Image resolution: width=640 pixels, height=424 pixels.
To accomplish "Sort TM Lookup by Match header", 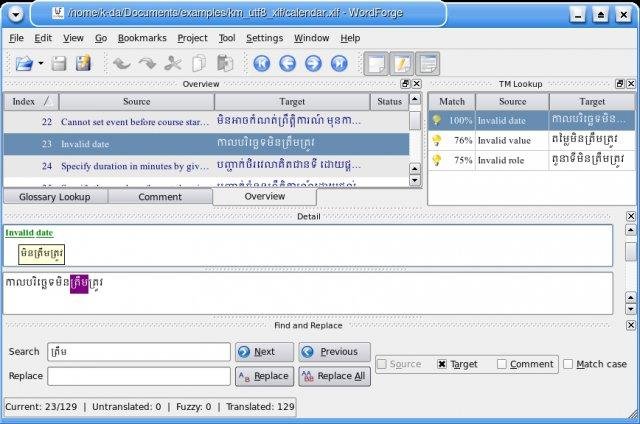I will 452,102.
